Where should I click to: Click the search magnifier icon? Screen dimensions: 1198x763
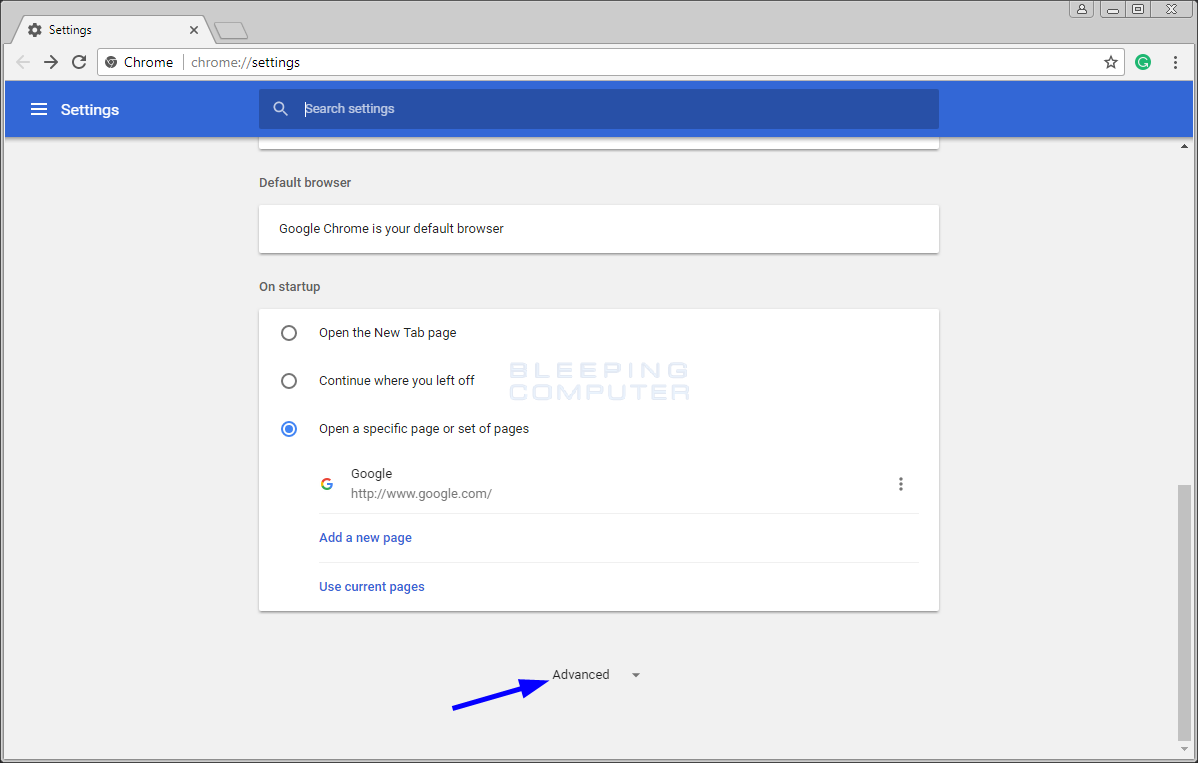pos(280,108)
